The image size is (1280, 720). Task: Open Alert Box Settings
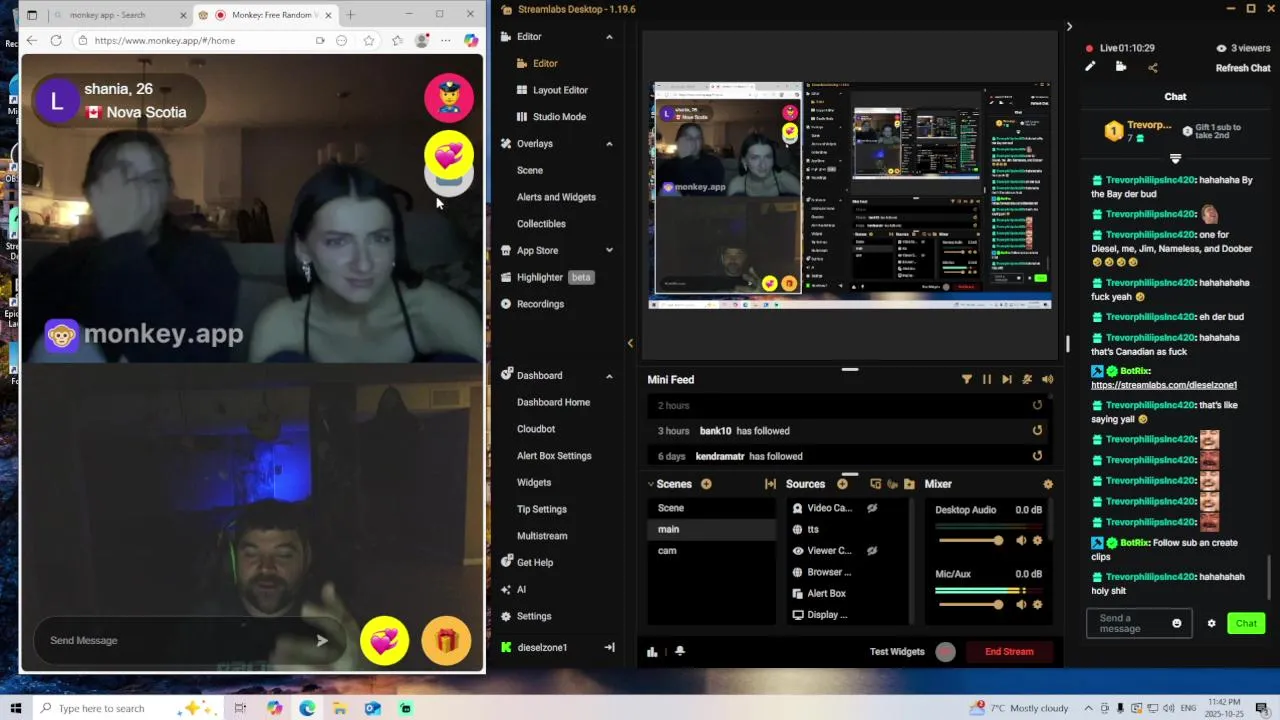tap(554, 456)
